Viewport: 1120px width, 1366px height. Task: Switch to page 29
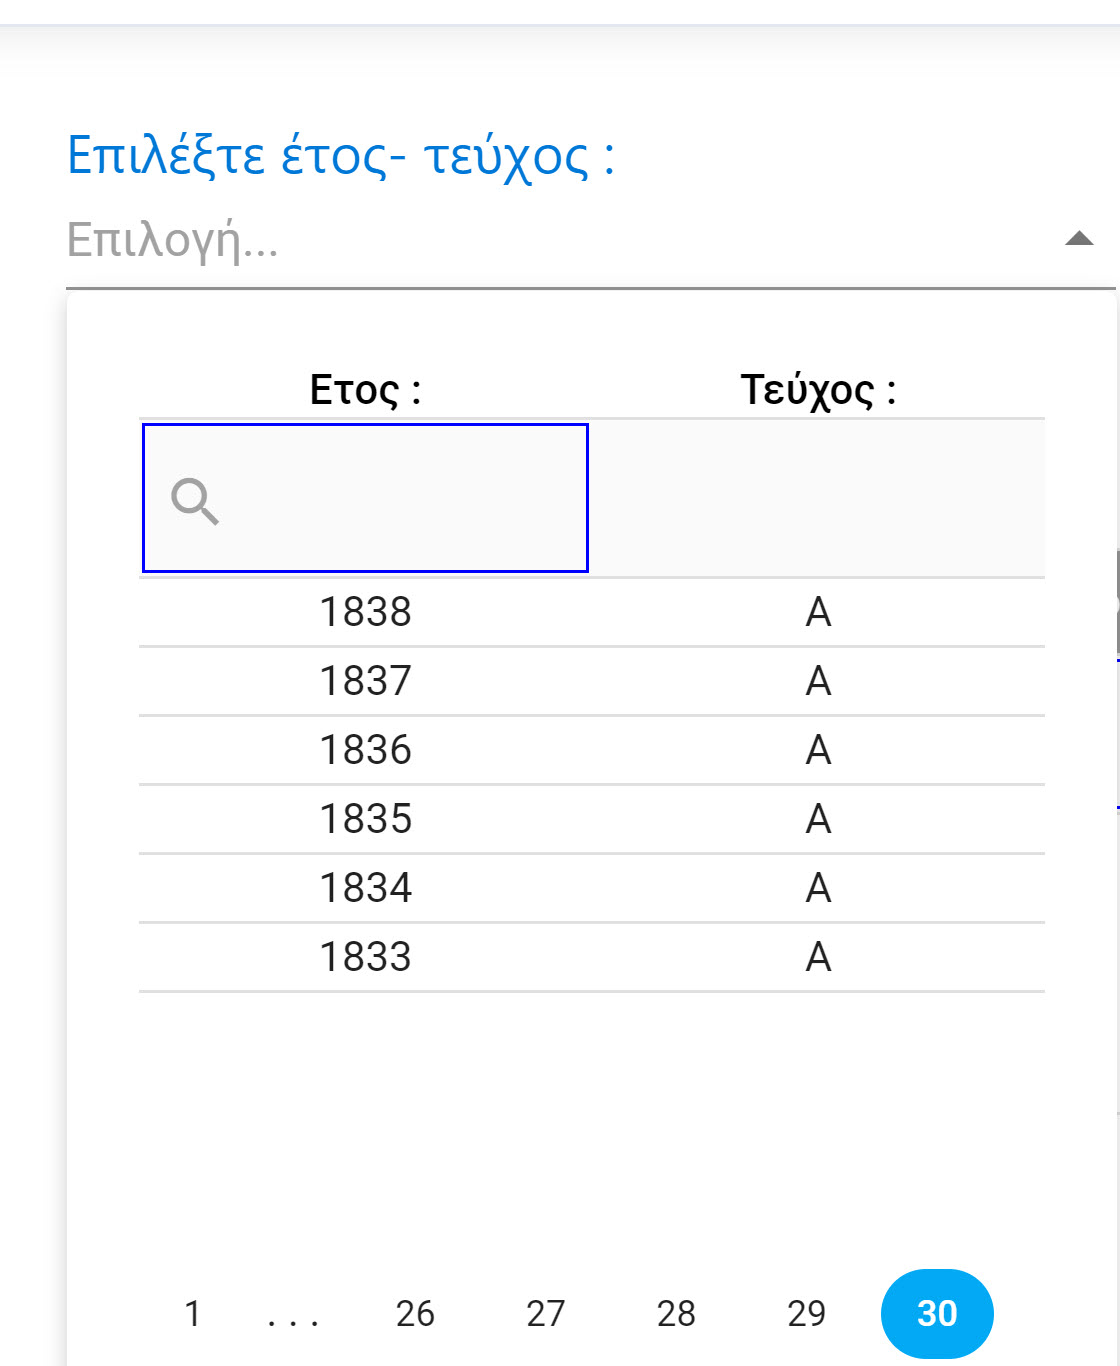[807, 1313]
